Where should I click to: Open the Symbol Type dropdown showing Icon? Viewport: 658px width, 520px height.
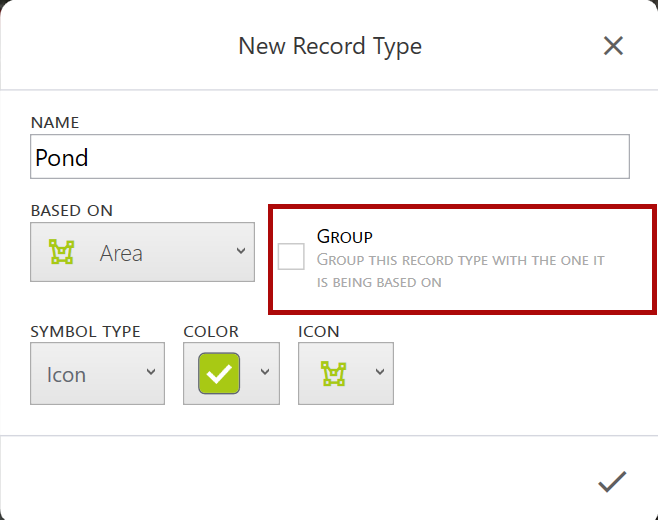pos(97,374)
